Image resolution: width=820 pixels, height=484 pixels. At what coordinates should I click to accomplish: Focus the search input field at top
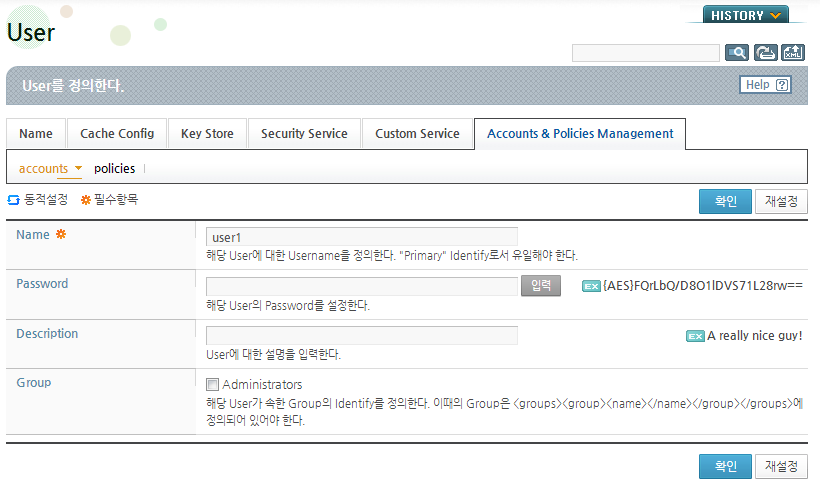point(646,53)
